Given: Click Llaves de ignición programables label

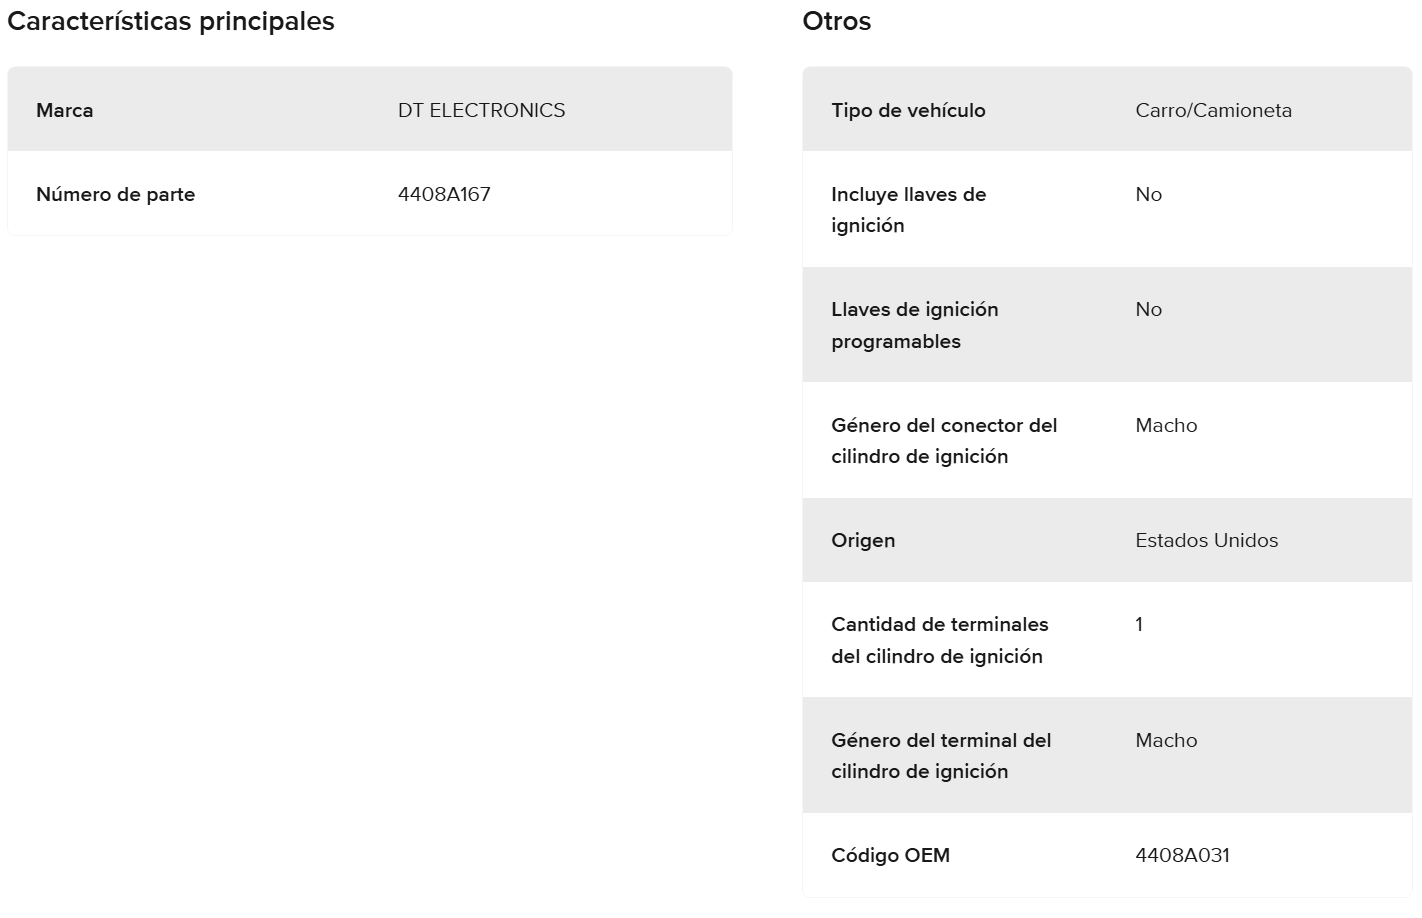Looking at the screenshot, I should (914, 325).
